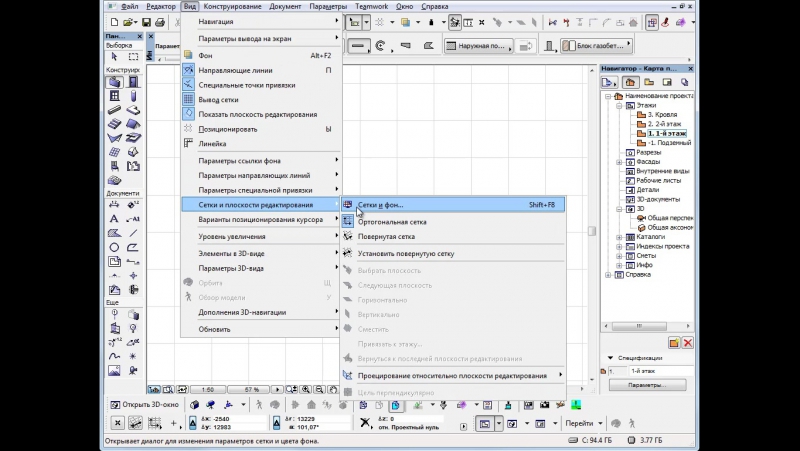Select the Marquee tool in toolbox
The image size is (800, 451).
tap(132, 57)
